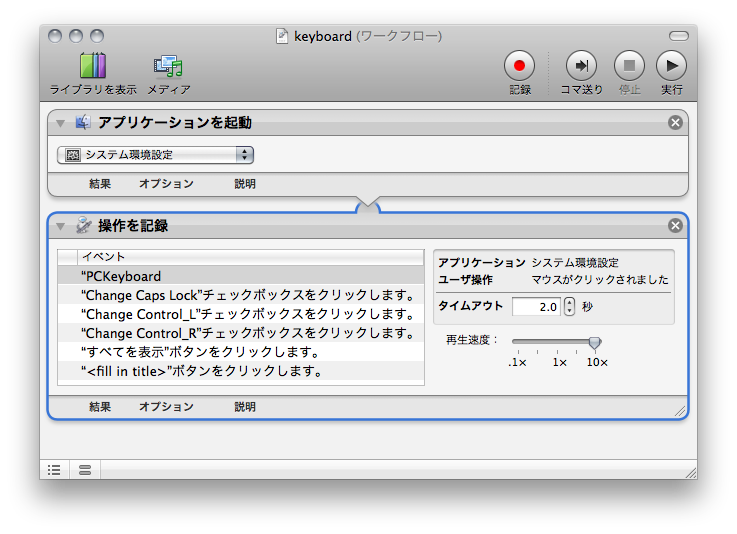This screenshot has height=534, width=737.
Task: Show 説明 of 操作を記録 action
Action: tap(245, 407)
